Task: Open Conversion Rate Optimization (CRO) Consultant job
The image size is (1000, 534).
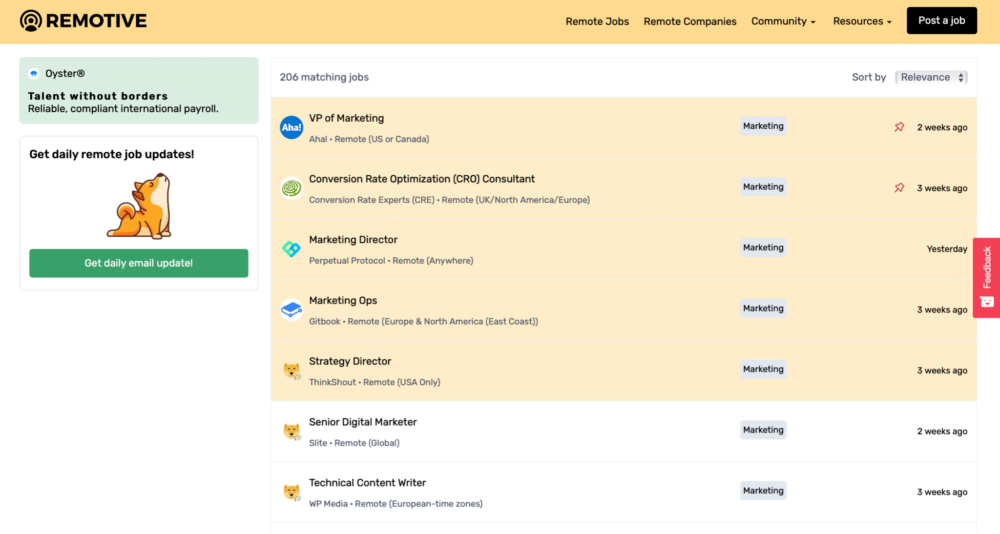Action: [422, 179]
